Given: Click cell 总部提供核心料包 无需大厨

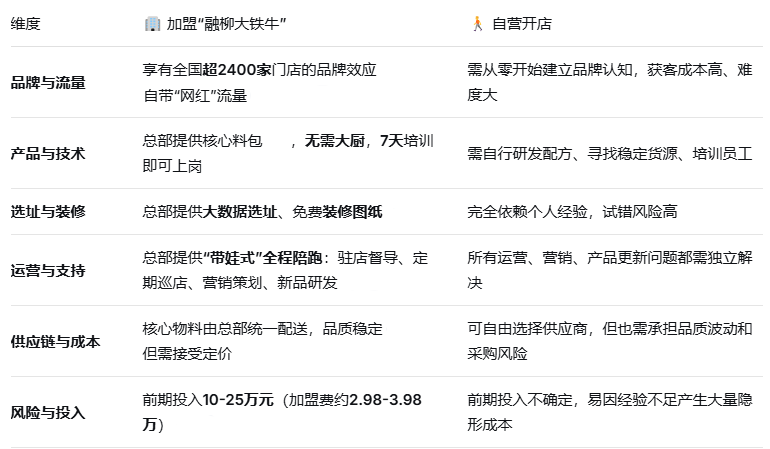Looking at the screenshot, I should 288,153.
